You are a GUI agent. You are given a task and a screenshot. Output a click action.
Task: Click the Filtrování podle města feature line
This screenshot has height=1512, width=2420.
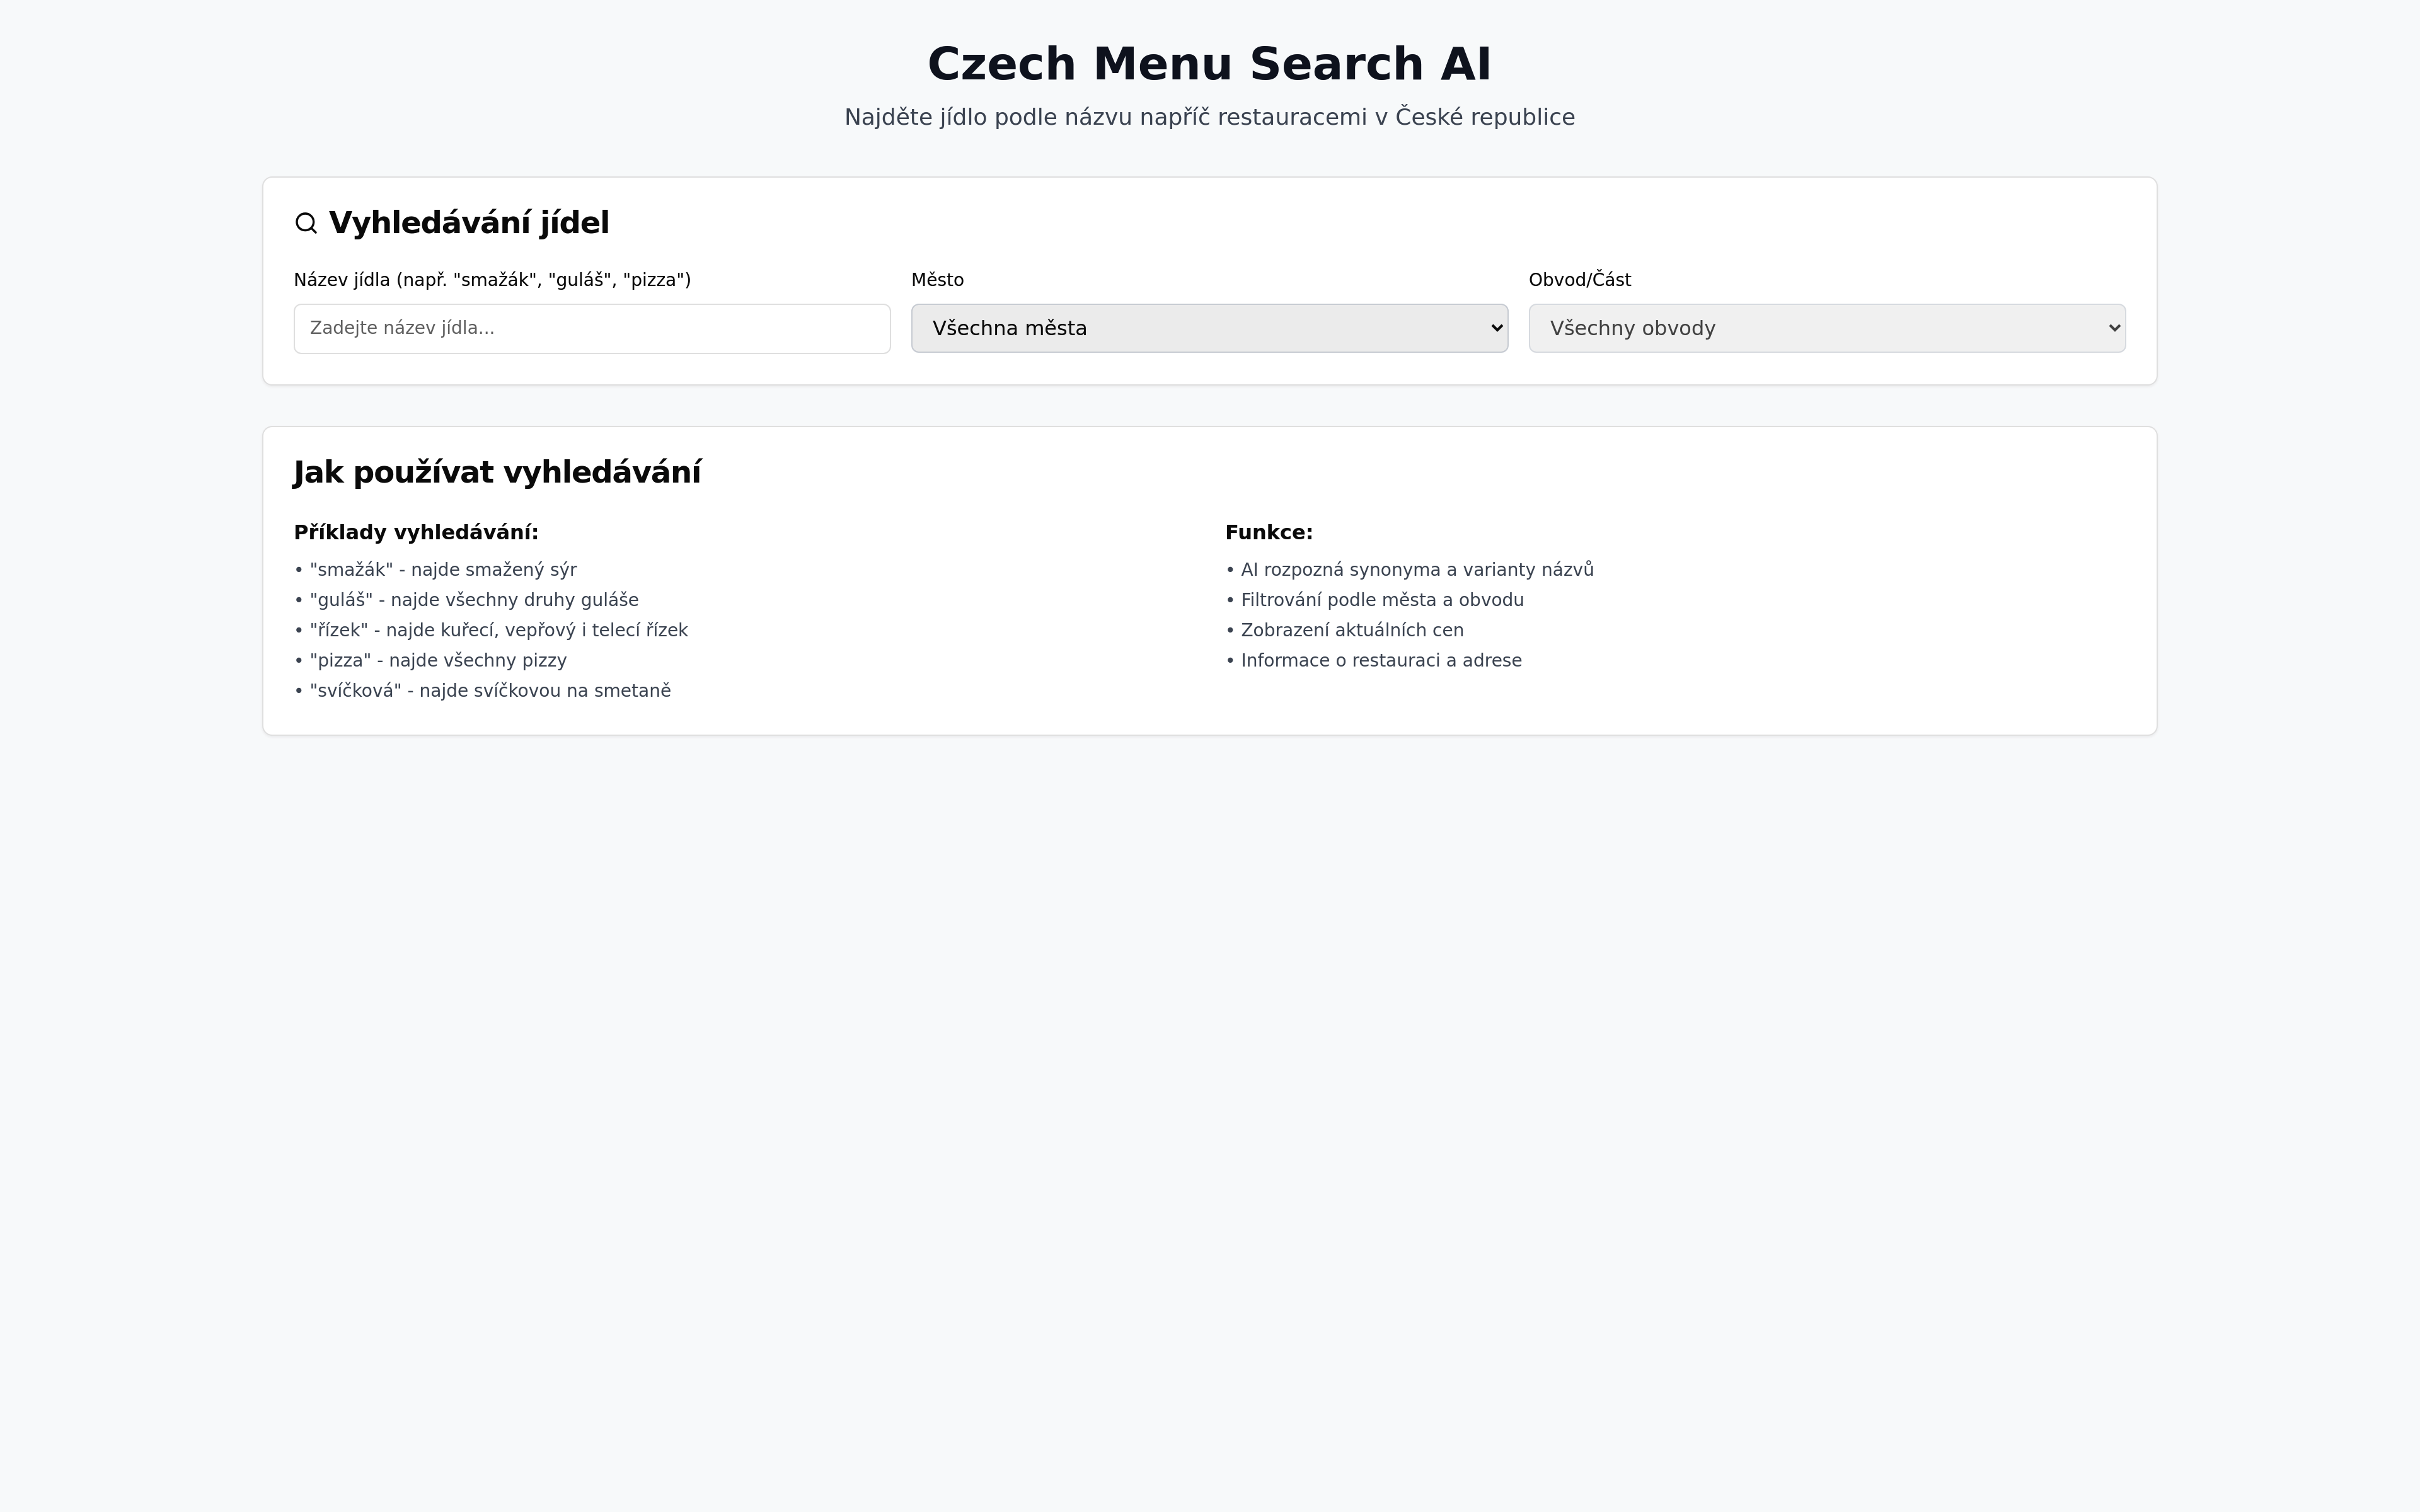[1374, 600]
